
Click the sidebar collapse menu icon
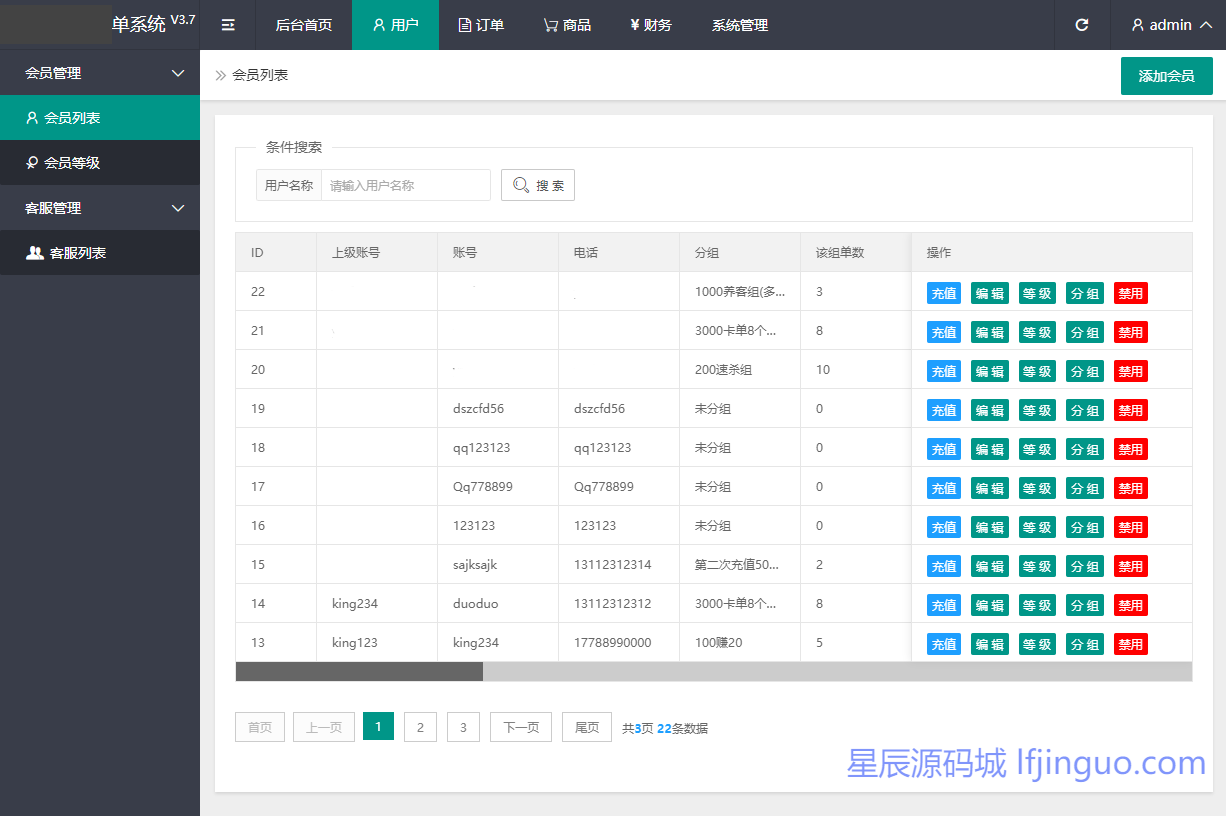(228, 25)
